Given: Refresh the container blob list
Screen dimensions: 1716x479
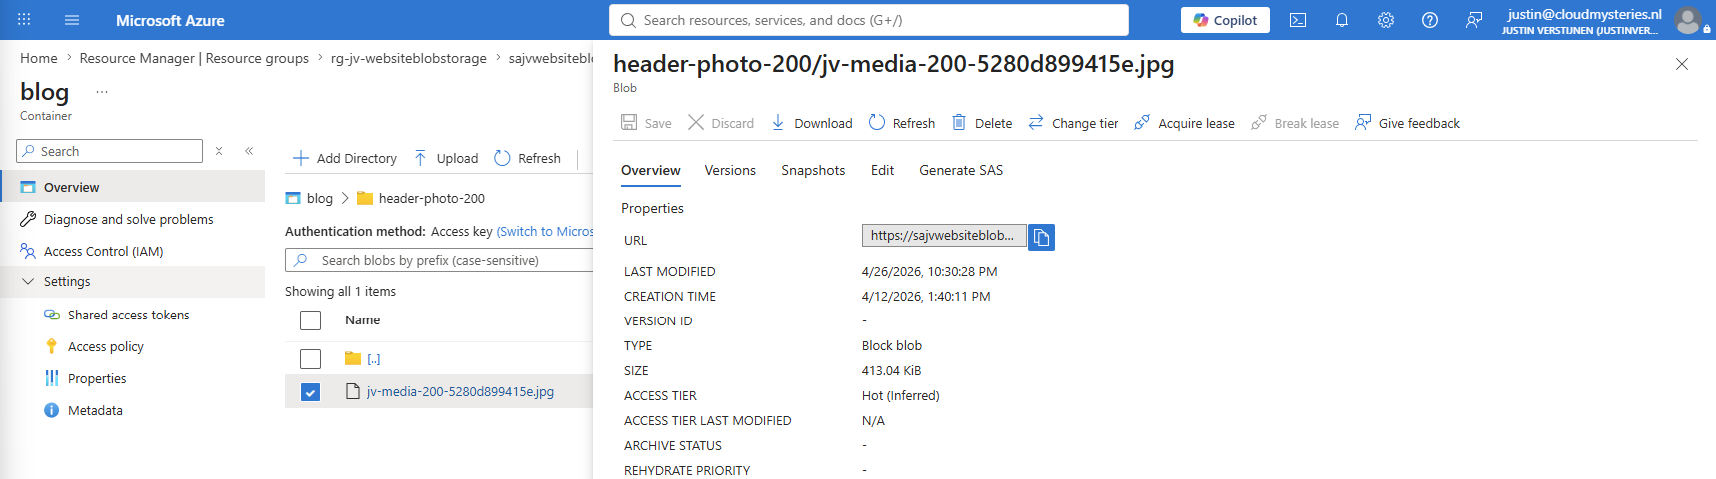Looking at the screenshot, I should (528, 158).
